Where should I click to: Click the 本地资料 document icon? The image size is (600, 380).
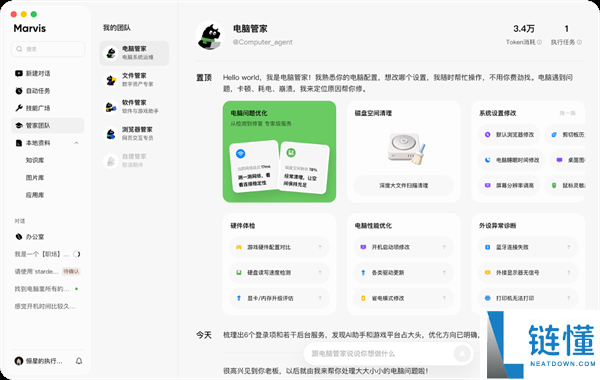[x=19, y=143]
